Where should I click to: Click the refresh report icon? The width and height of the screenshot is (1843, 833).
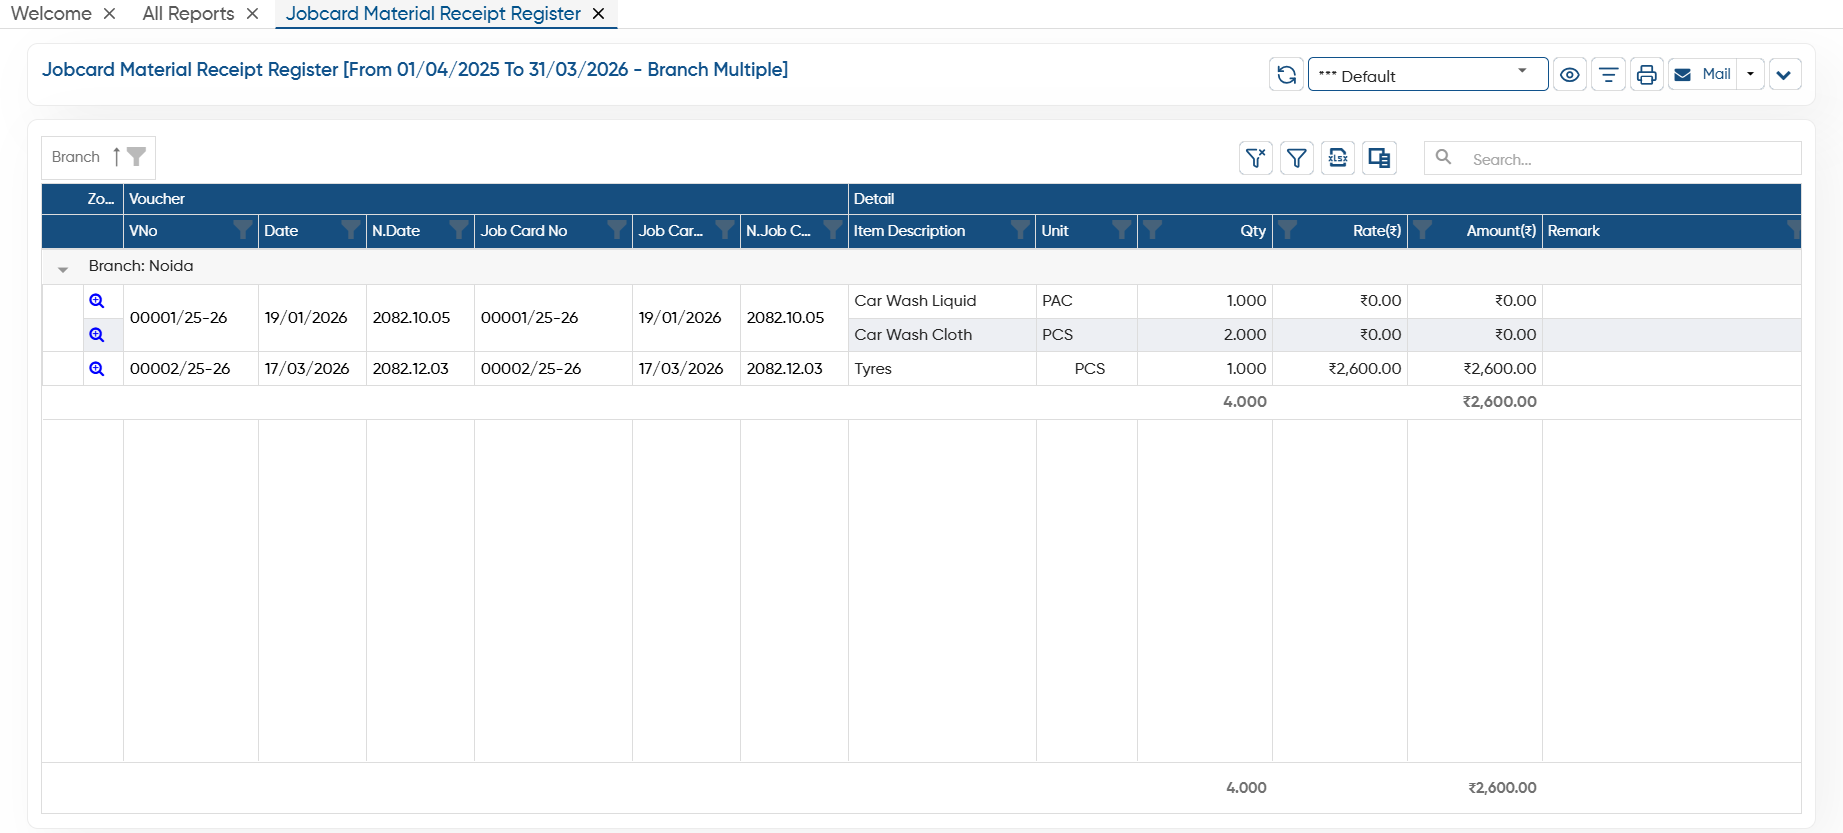coord(1286,75)
